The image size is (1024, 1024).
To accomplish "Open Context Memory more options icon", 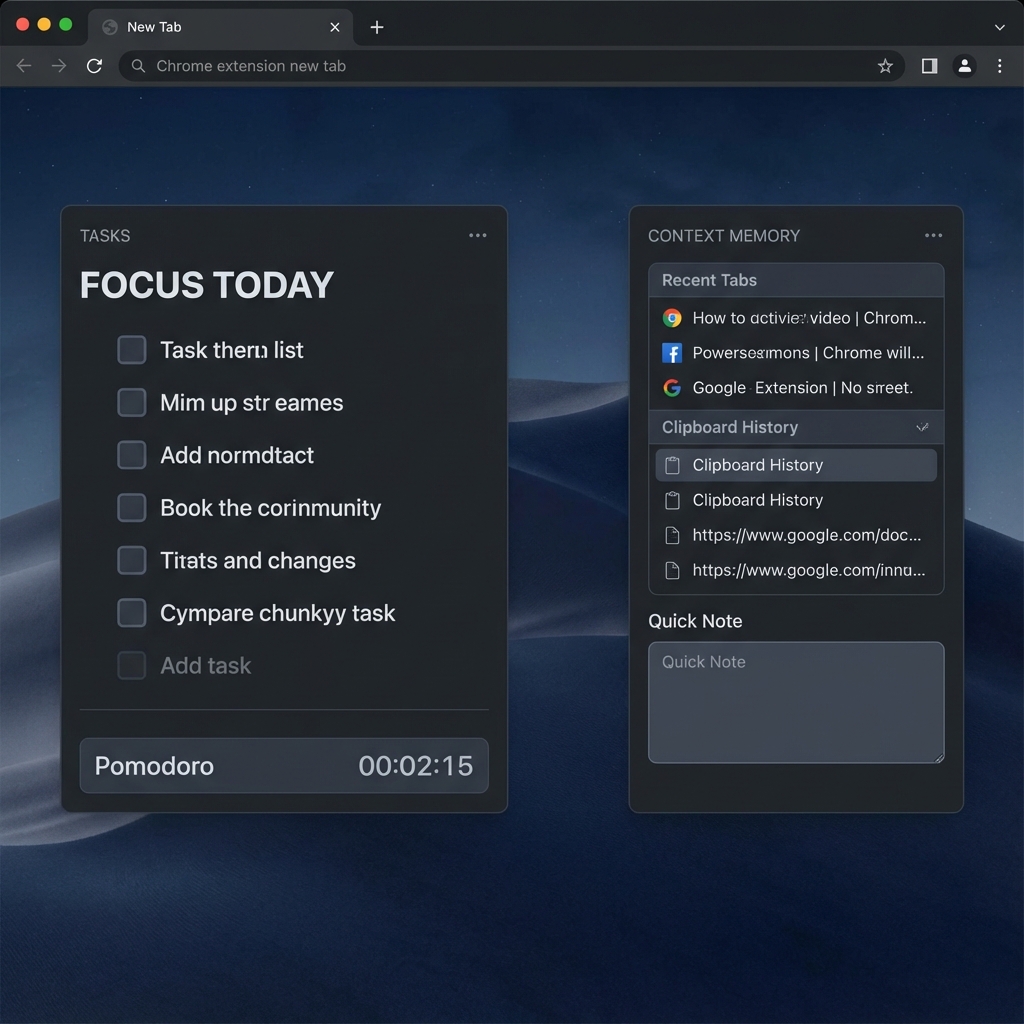I will 933,236.
